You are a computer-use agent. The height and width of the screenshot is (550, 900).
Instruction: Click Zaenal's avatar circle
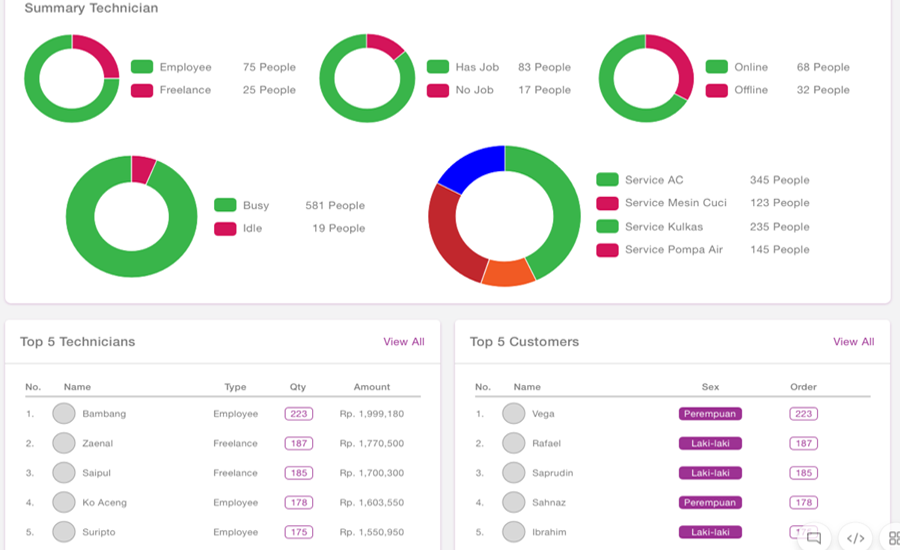pyautogui.click(x=64, y=443)
